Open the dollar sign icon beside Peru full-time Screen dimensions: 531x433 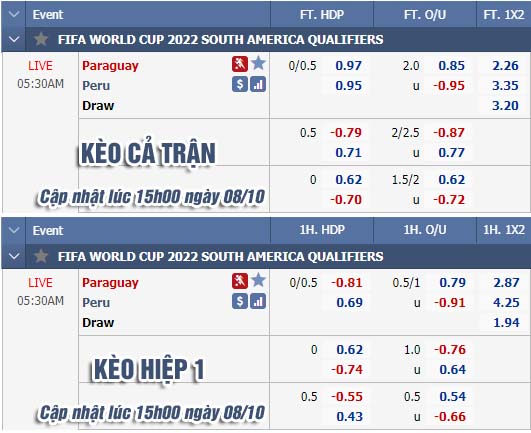(x=240, y=84)
